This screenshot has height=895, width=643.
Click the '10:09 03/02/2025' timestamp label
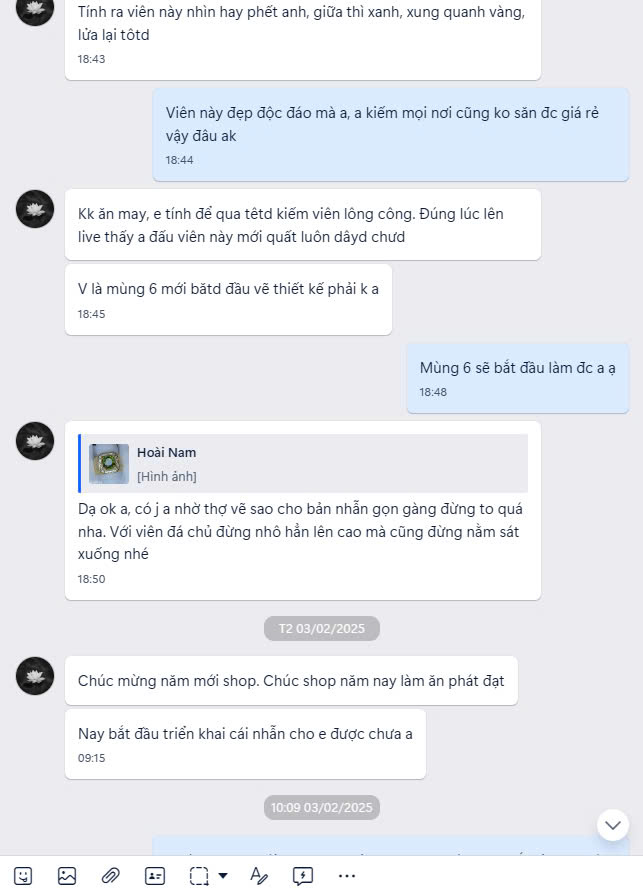322,808
